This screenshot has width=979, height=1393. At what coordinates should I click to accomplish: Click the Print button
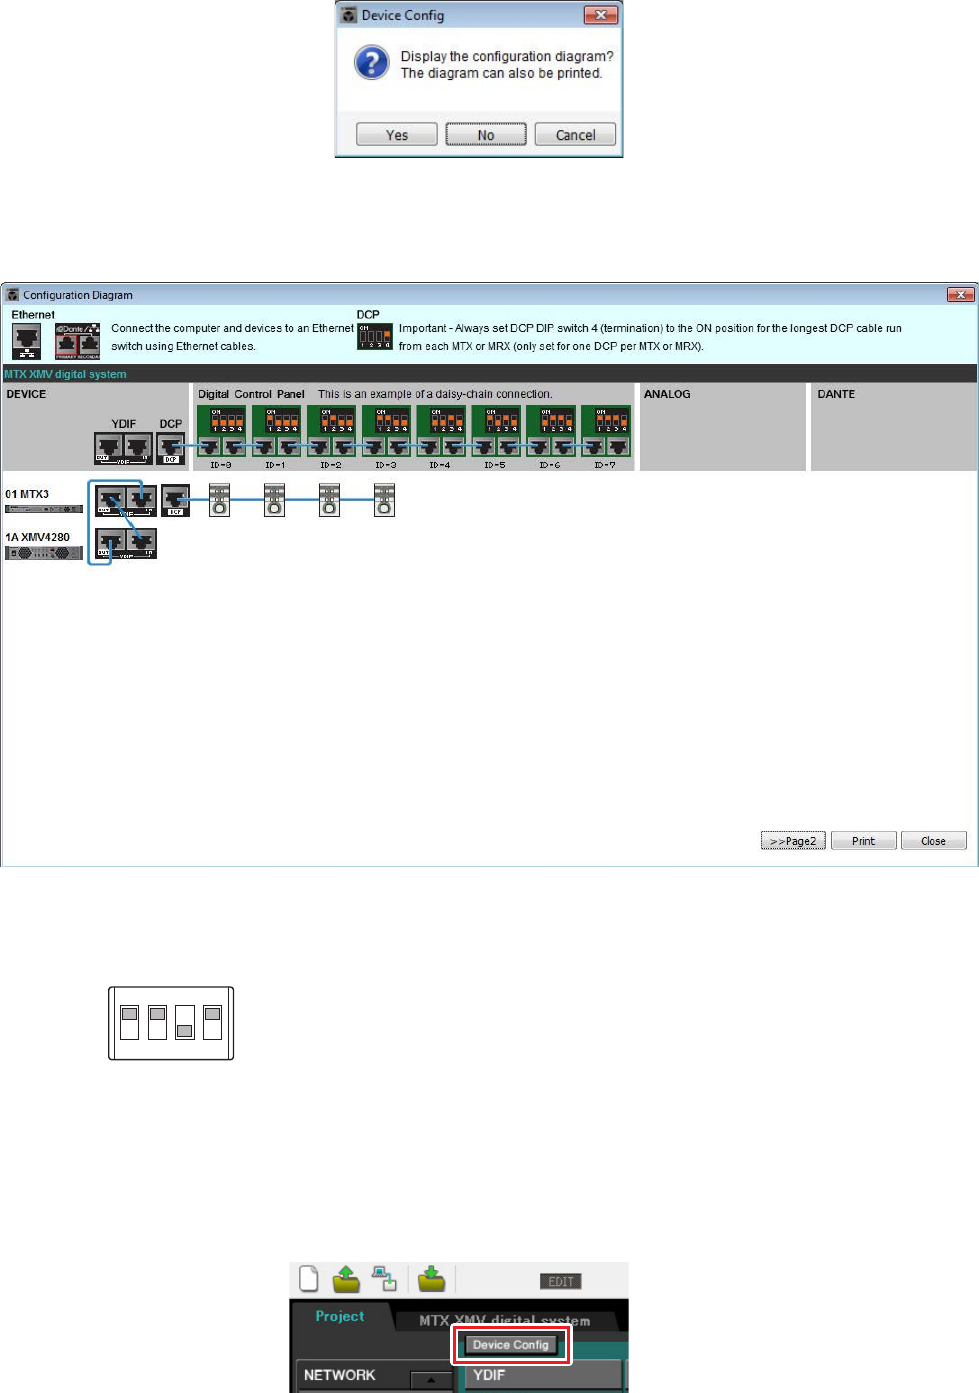[863, 841]
